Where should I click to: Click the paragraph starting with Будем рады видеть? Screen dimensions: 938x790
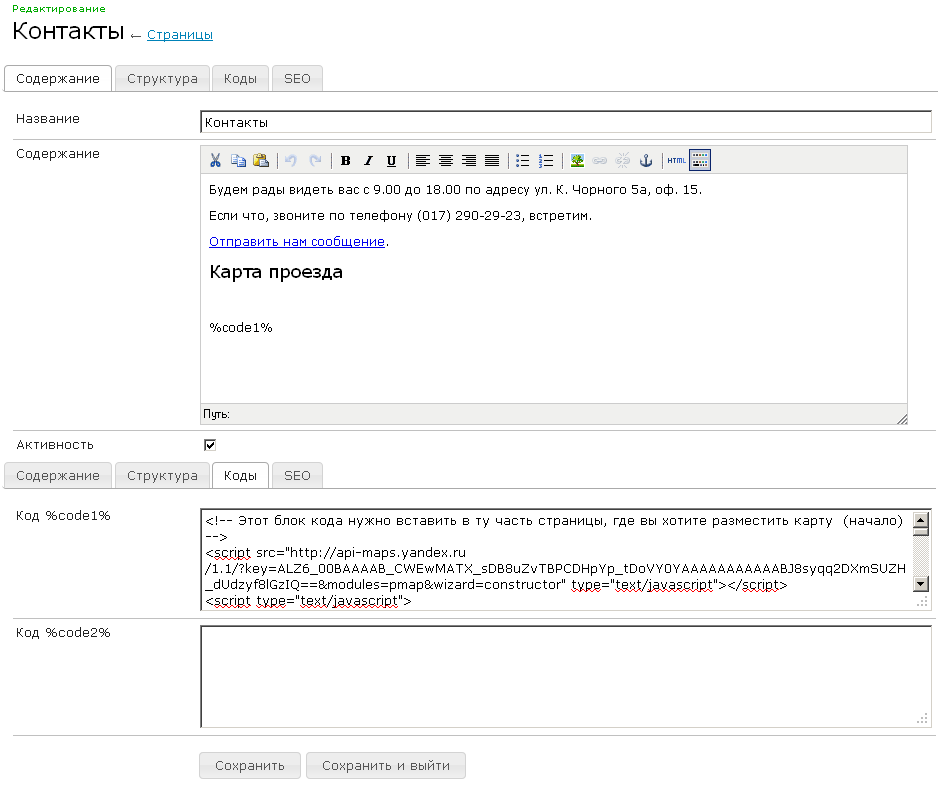click(455, 190)
